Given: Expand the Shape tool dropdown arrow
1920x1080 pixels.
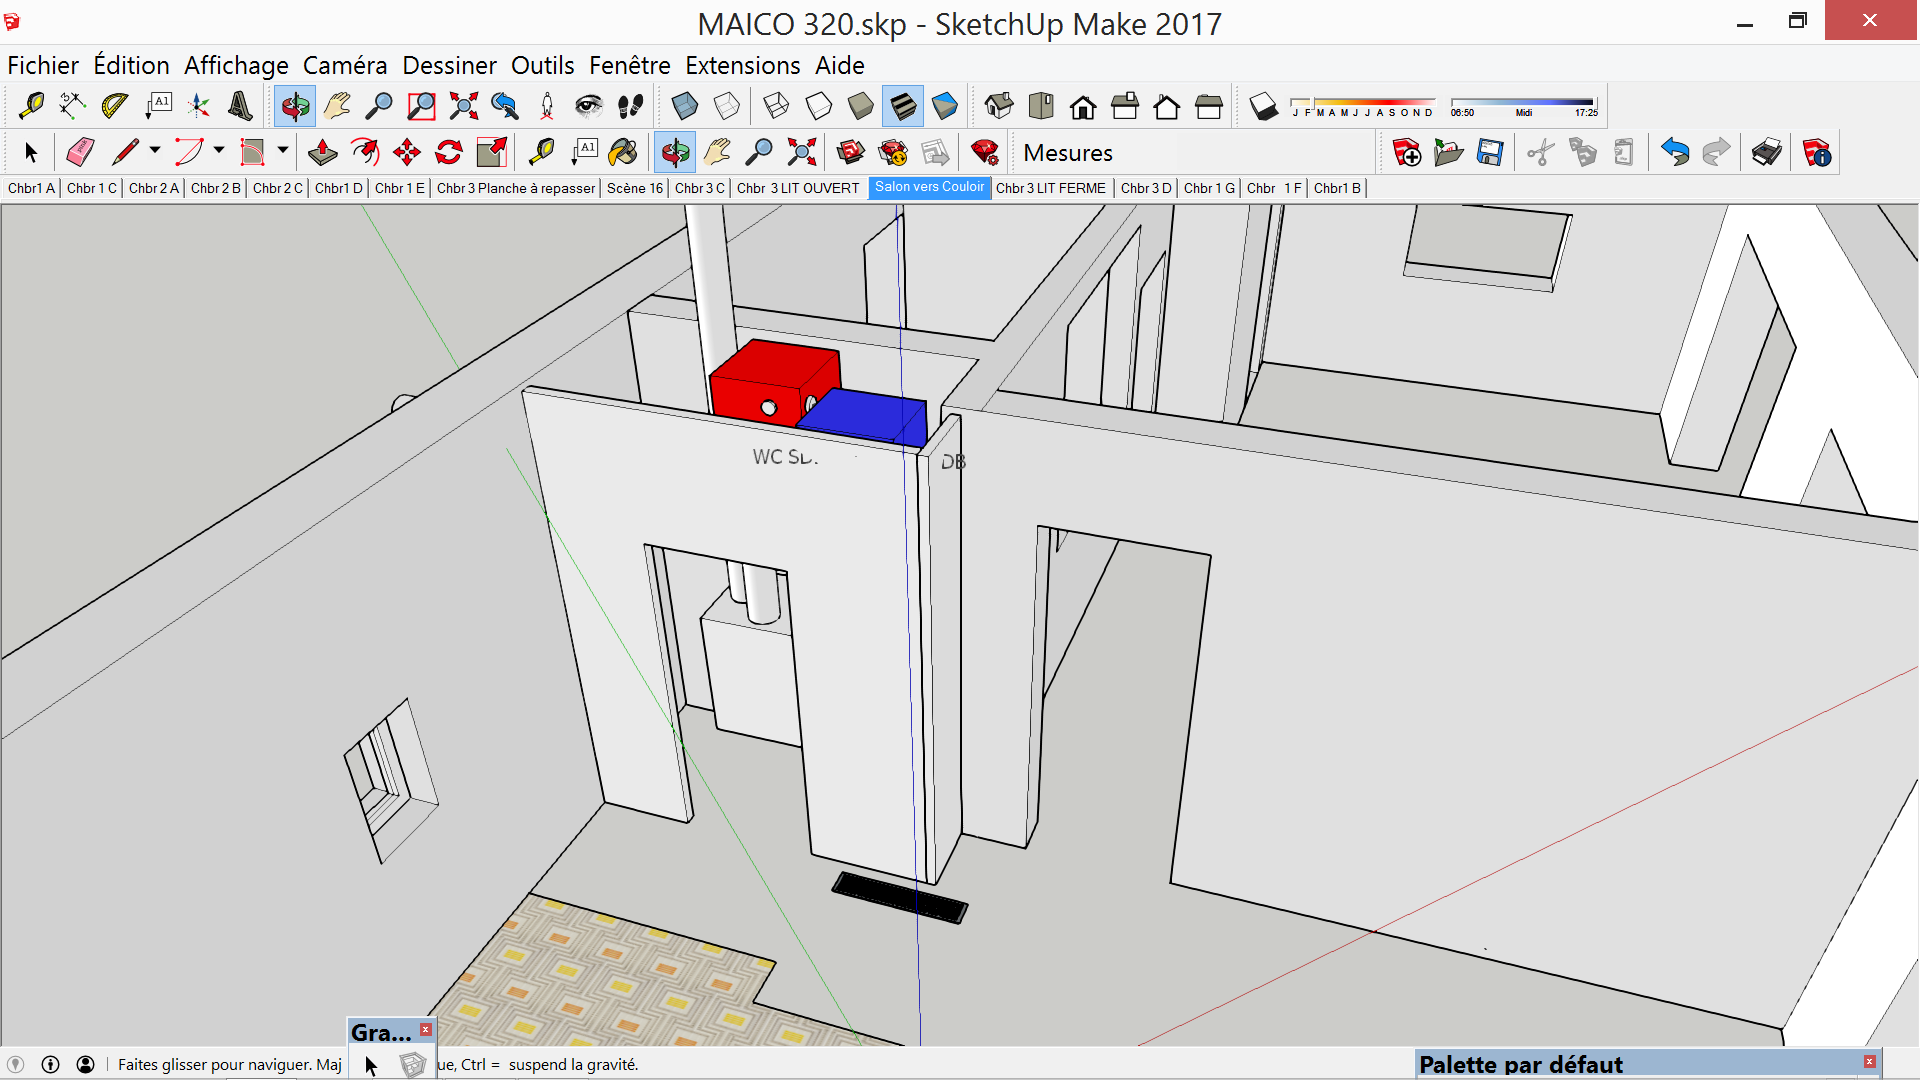Looking at the screenshot, I should tap(283, 151).
